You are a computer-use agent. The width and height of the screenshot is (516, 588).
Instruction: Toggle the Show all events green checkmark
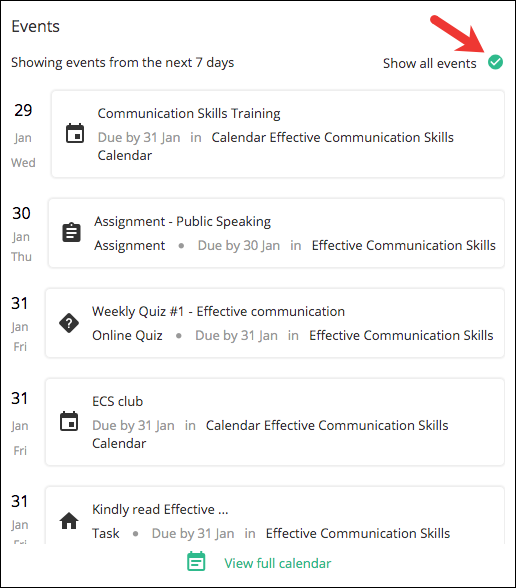pyautogui.click(x=495, y=62)
